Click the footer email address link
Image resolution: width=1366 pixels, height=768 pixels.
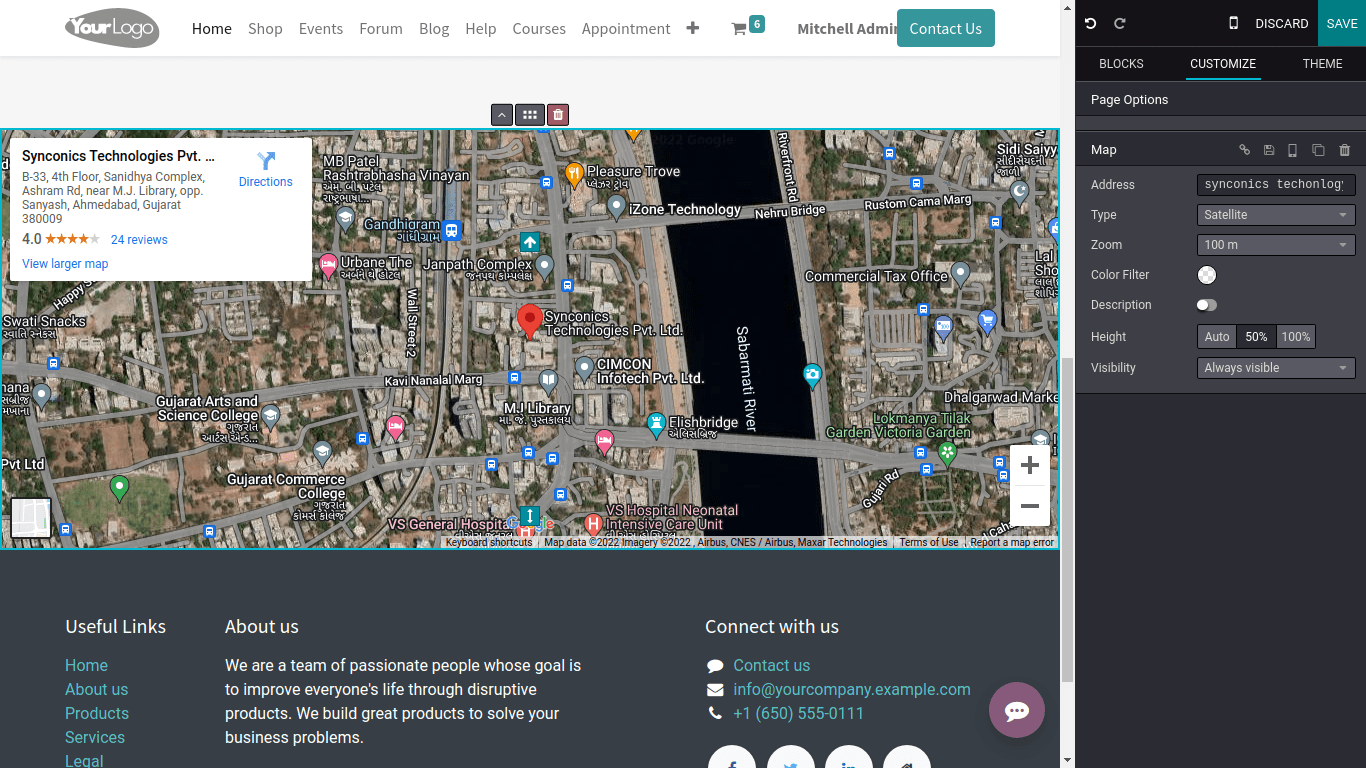852,689
